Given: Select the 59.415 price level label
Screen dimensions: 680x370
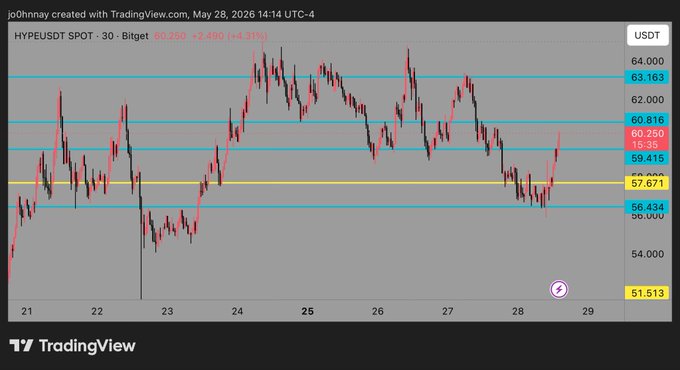Looking at the screenshot, I should 647,158.
